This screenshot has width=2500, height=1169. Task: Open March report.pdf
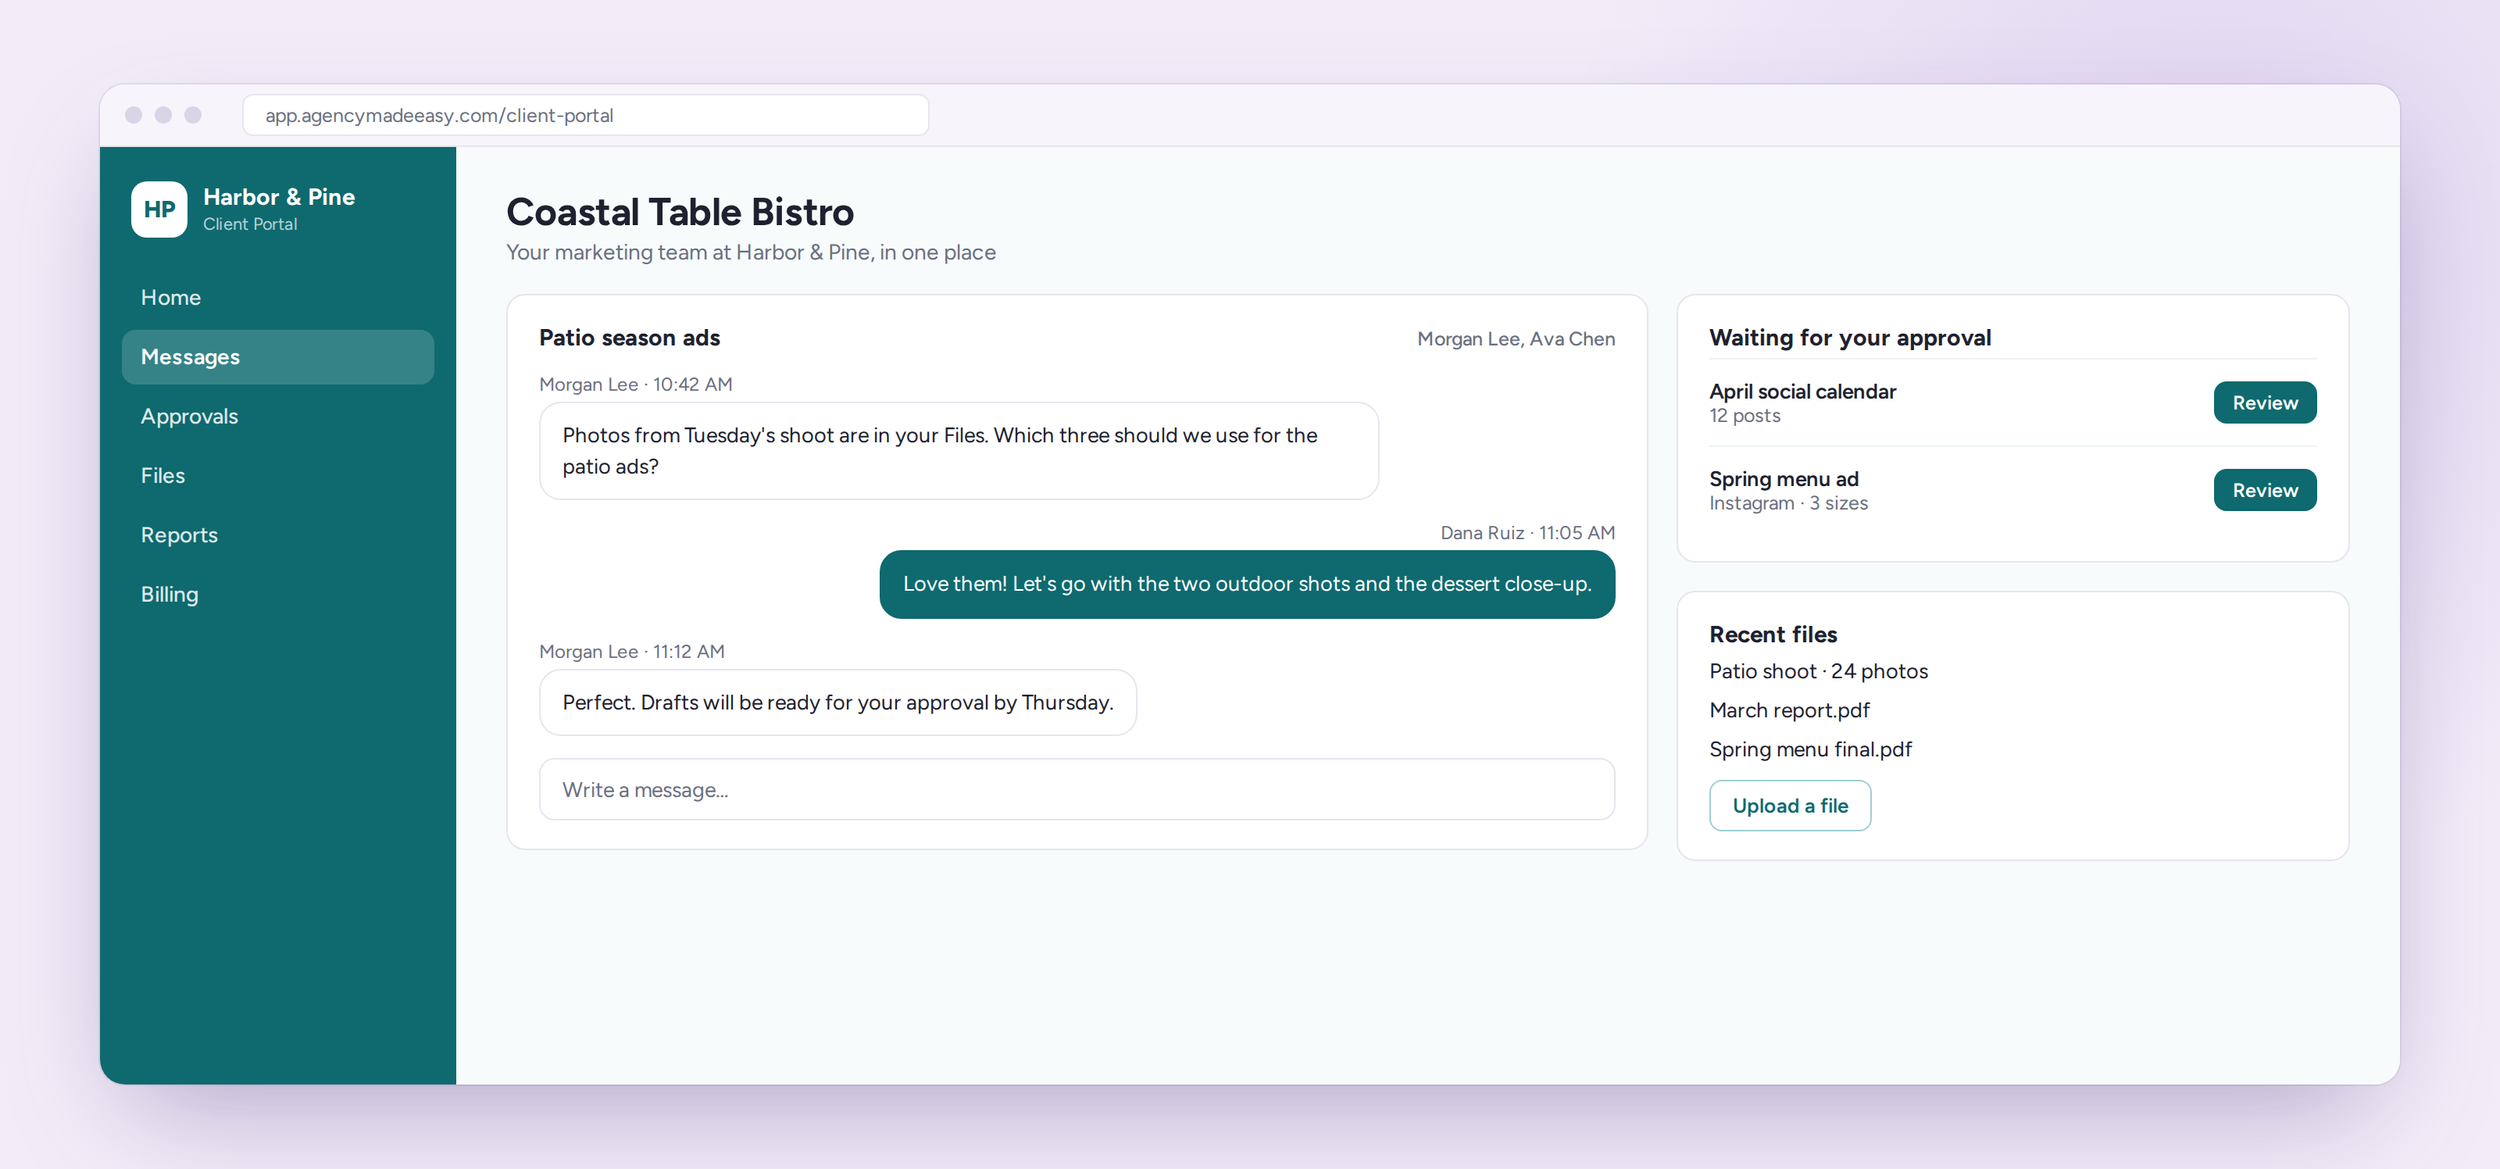pos(1789,710)
